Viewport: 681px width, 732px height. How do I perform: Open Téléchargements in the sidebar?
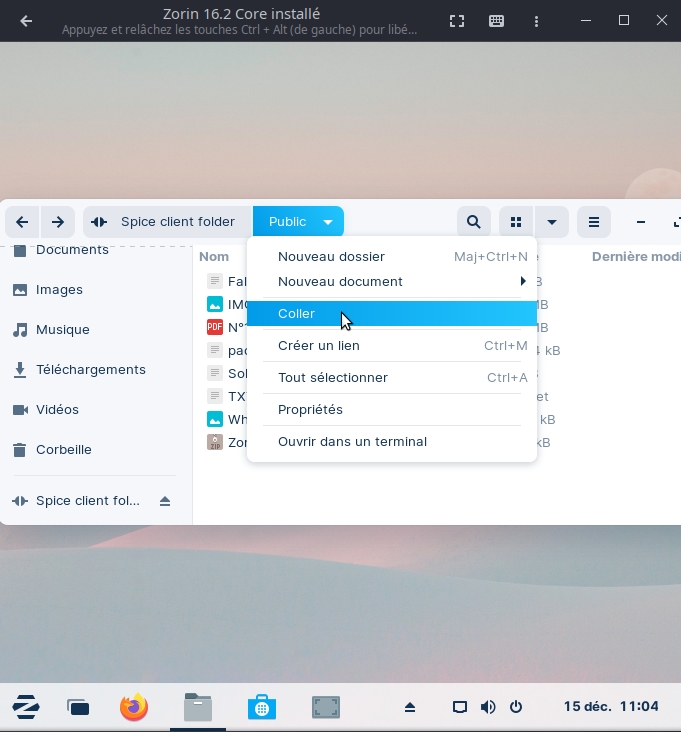(90, 370)
